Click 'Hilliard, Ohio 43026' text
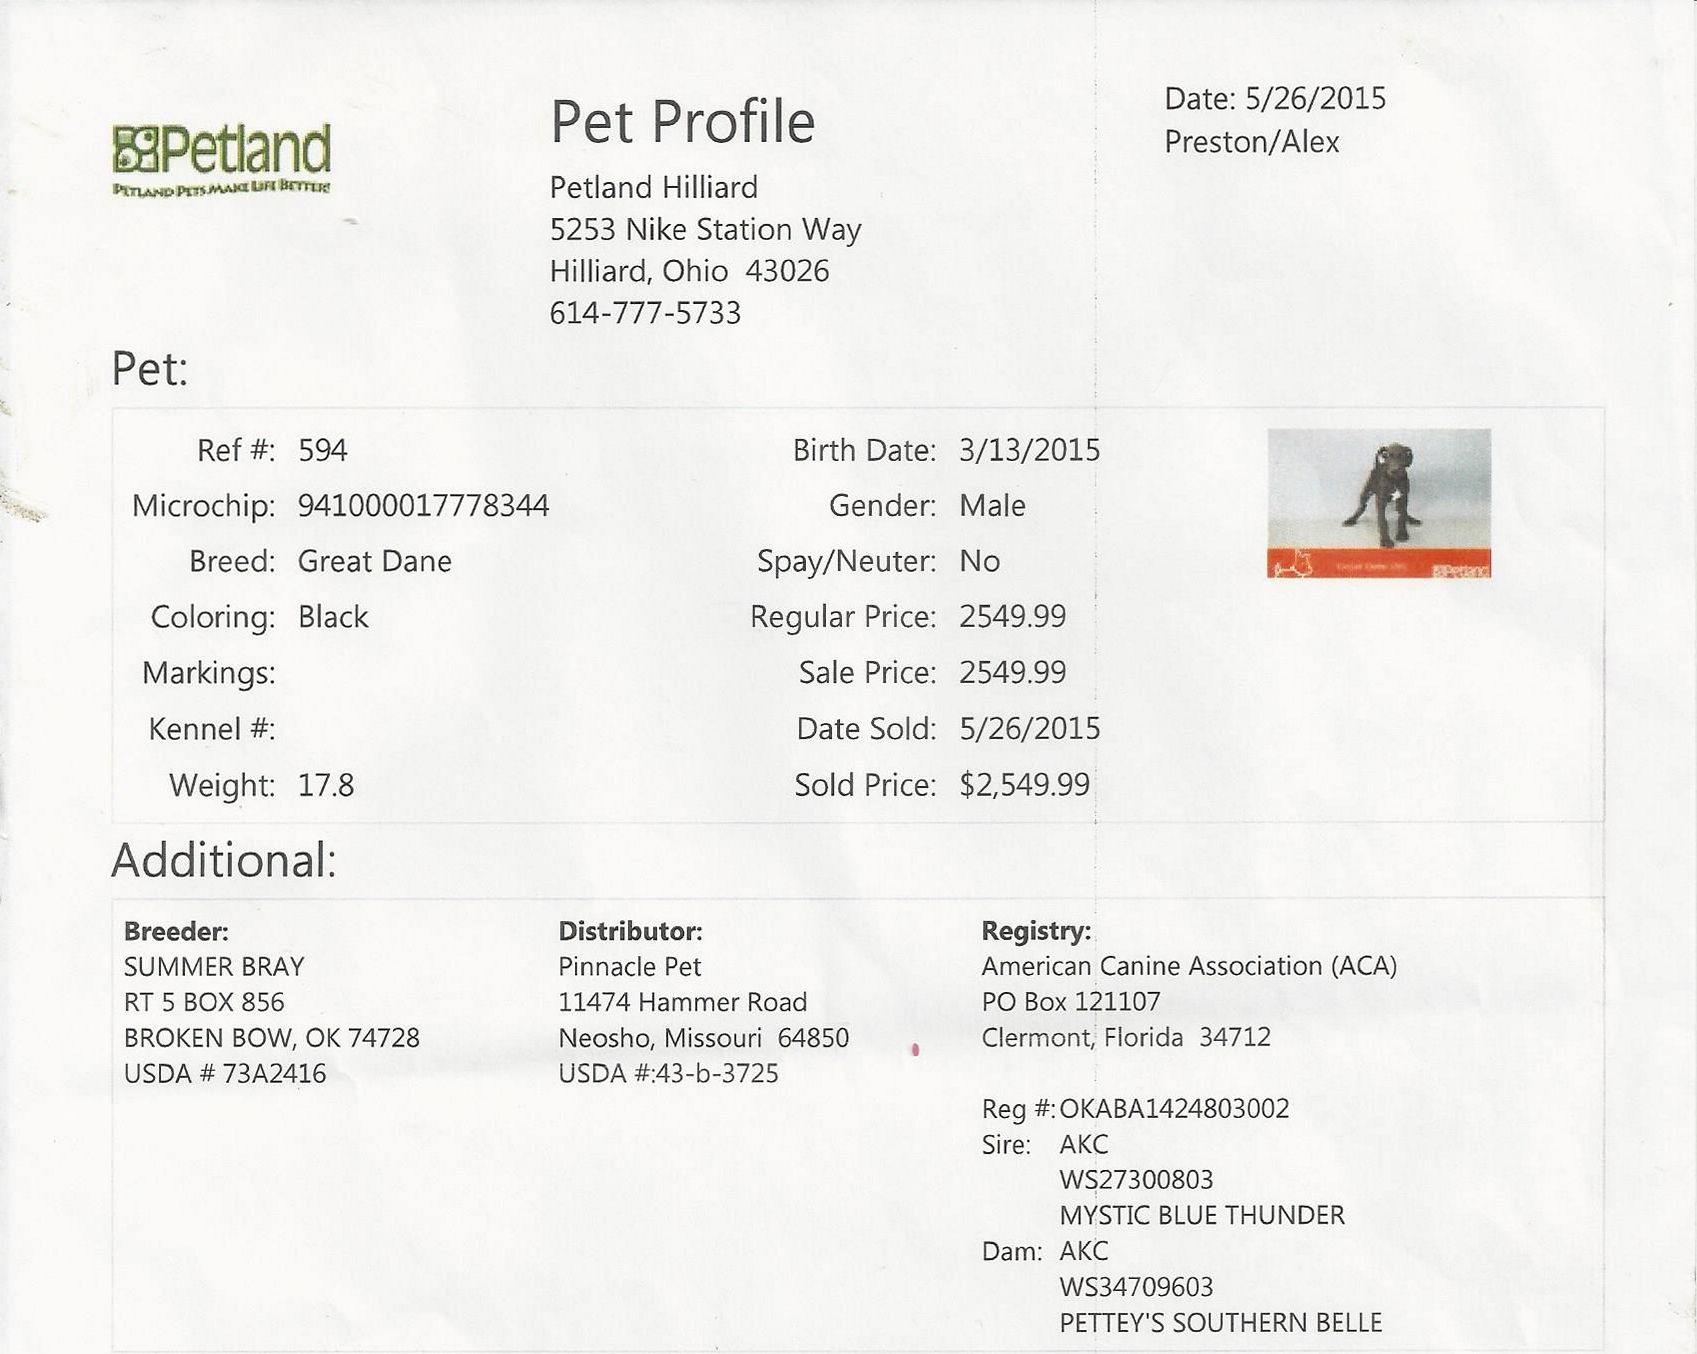 click(x=689, y=271)
